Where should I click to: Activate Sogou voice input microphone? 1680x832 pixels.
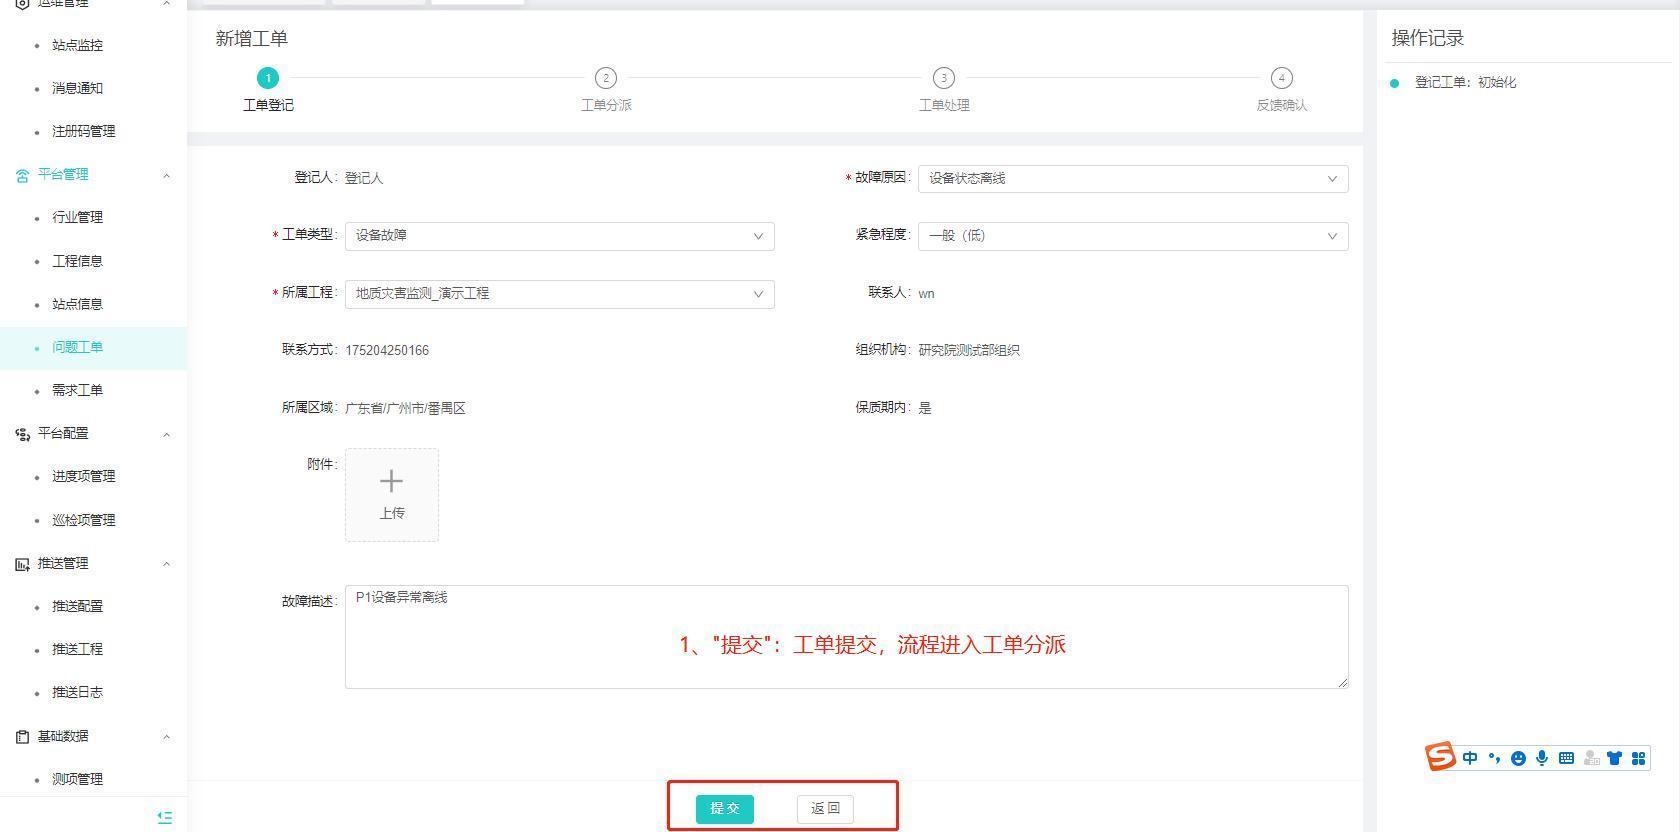(1542, 759)
